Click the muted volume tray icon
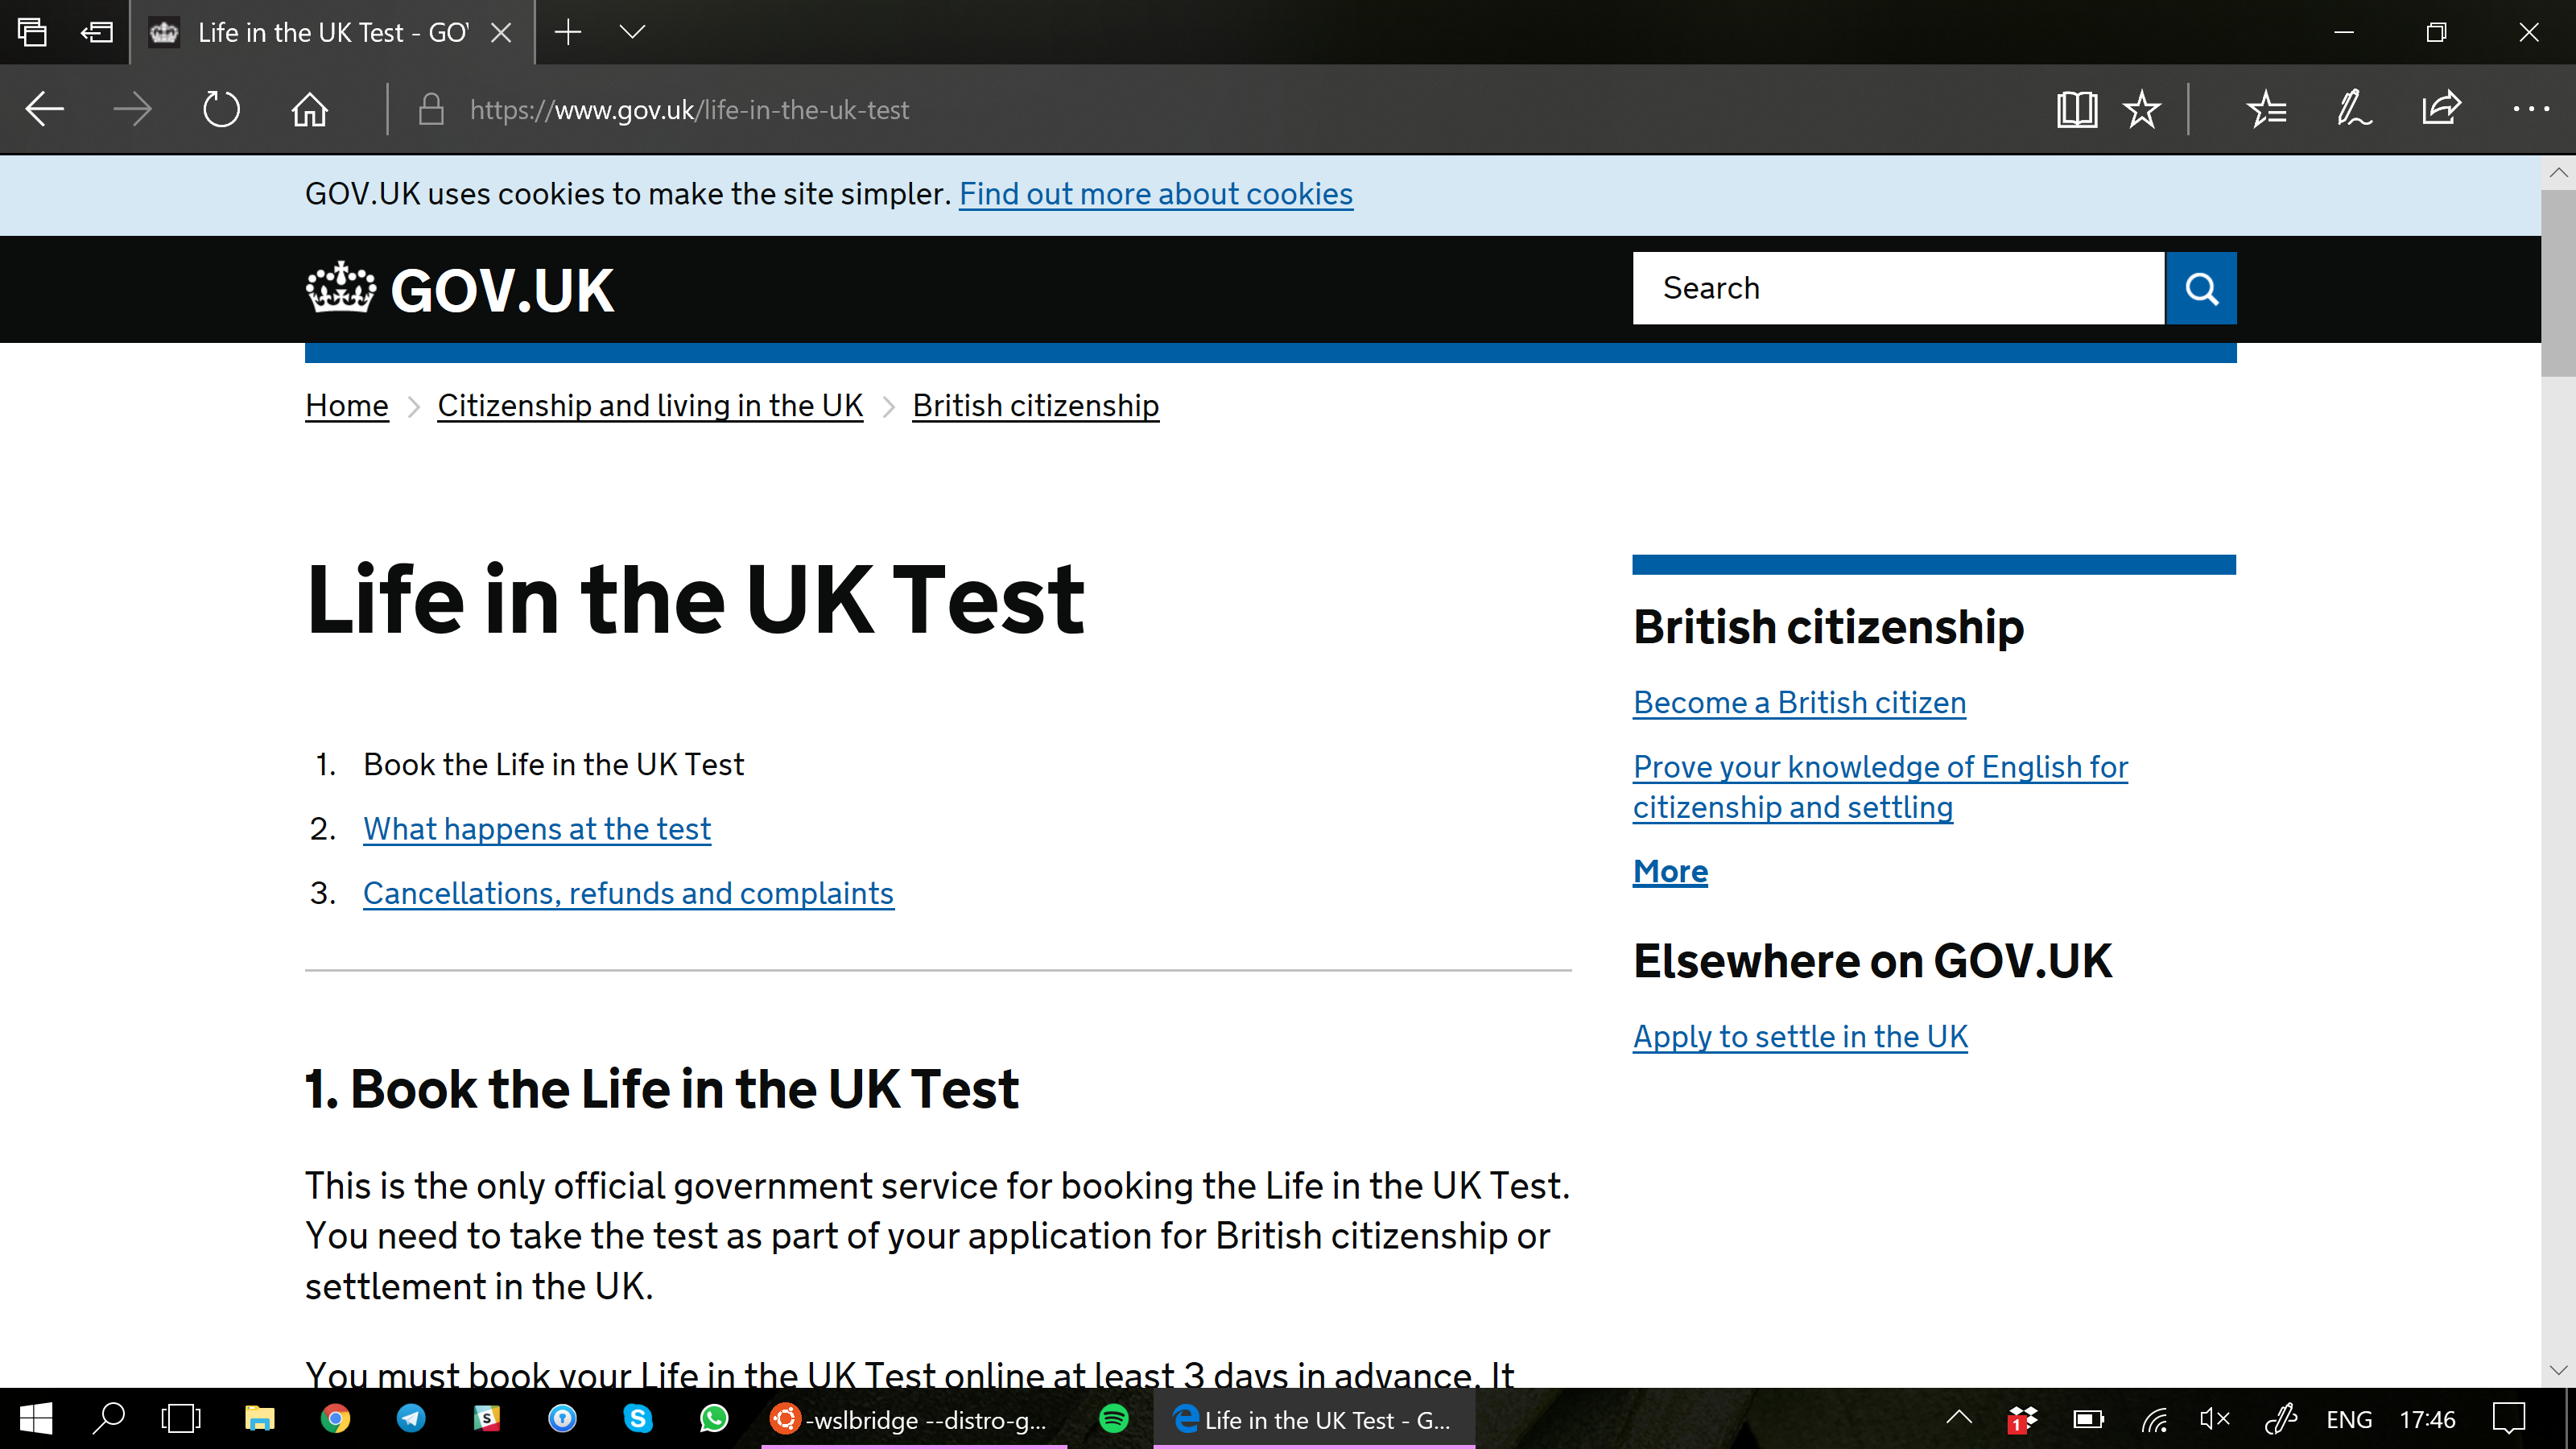Image resolution: width=2576 pixels, height=1449 pixels. point(2215,1419)
